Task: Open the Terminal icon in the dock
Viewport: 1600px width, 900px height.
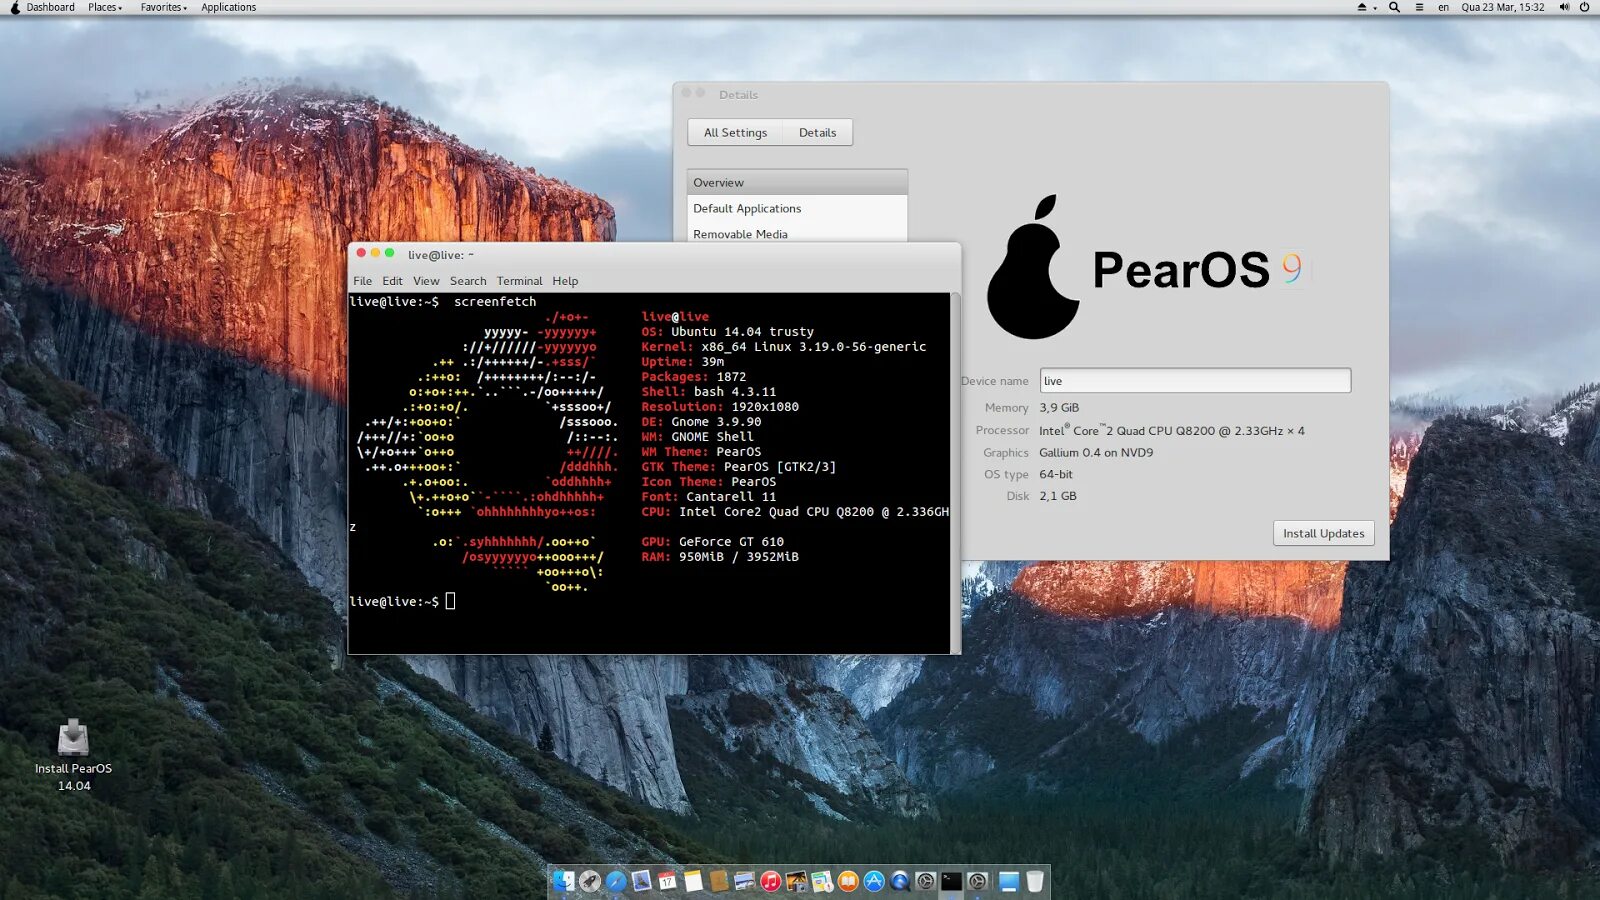Action: pos(951,882)
